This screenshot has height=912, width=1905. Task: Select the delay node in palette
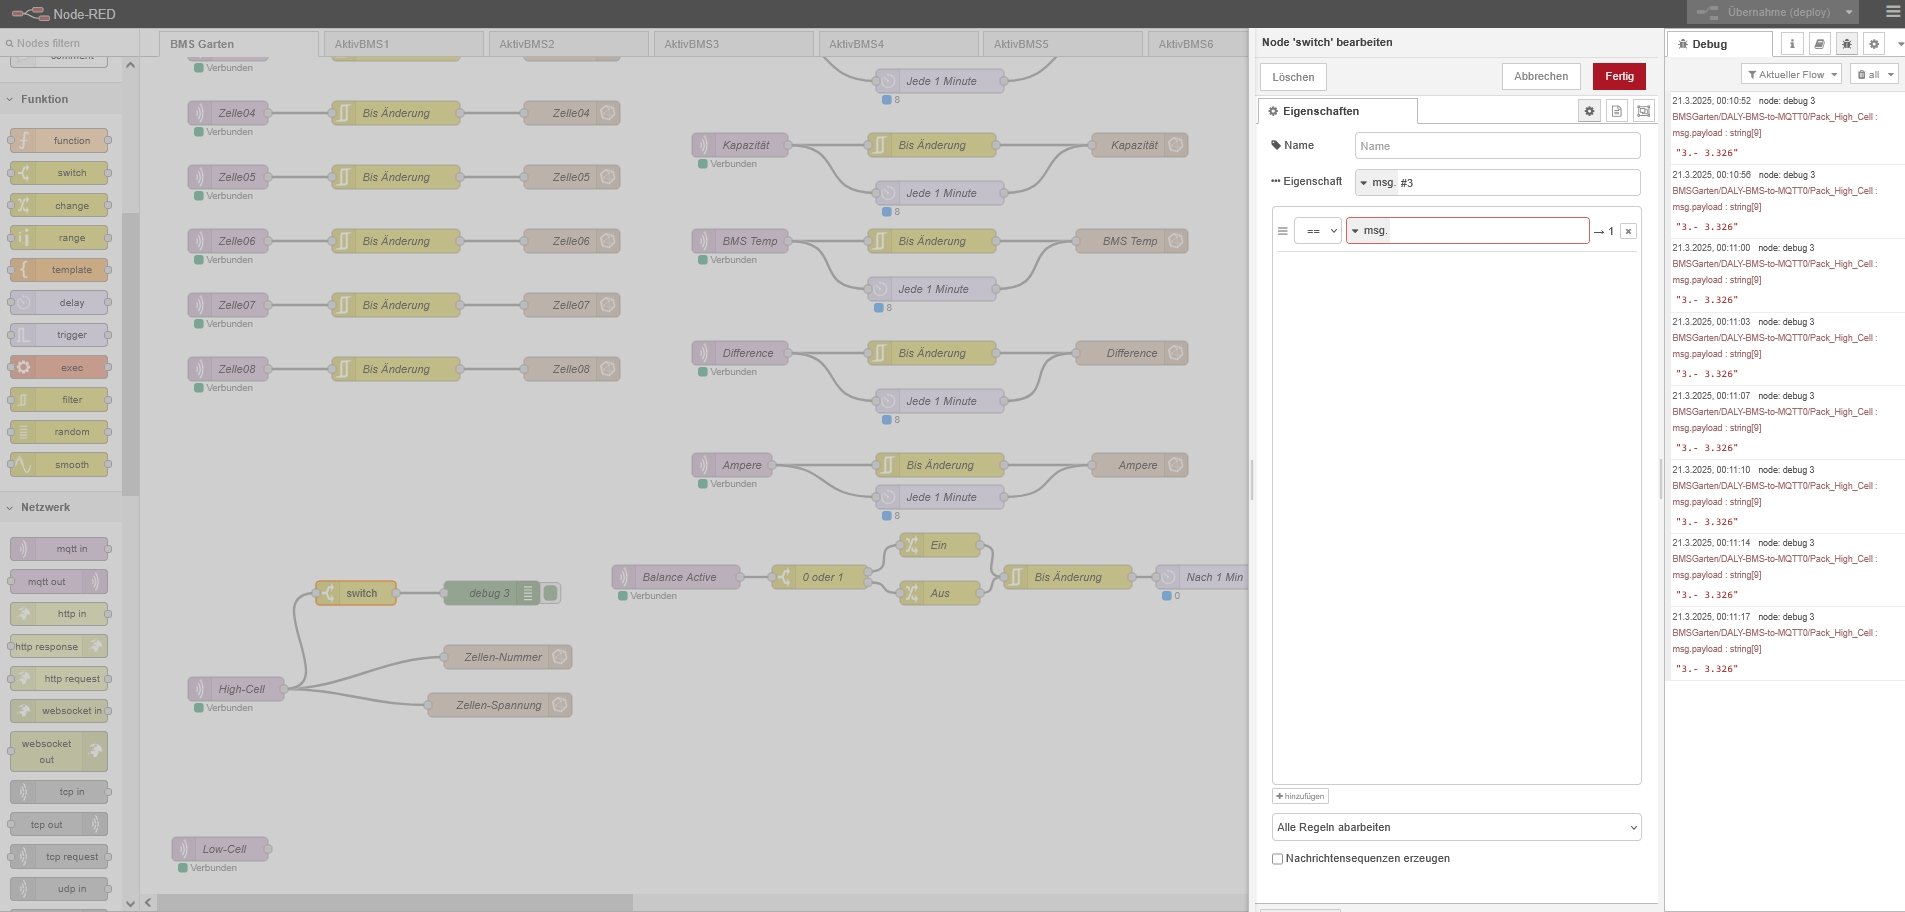59,303
